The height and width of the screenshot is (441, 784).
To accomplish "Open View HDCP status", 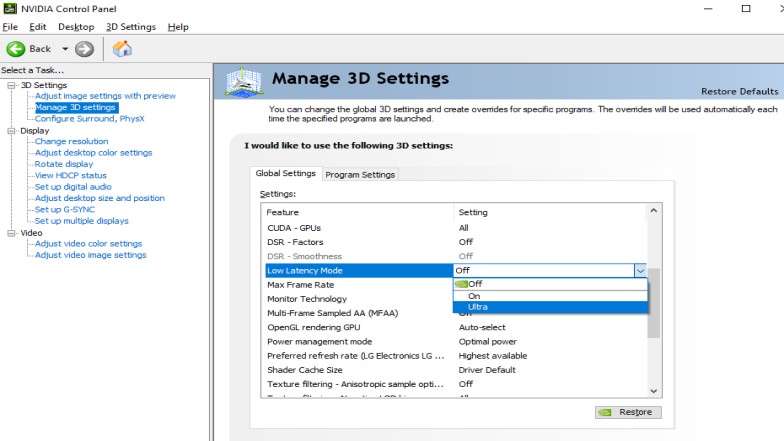I will pyautogui.click(x=70, y=176).
